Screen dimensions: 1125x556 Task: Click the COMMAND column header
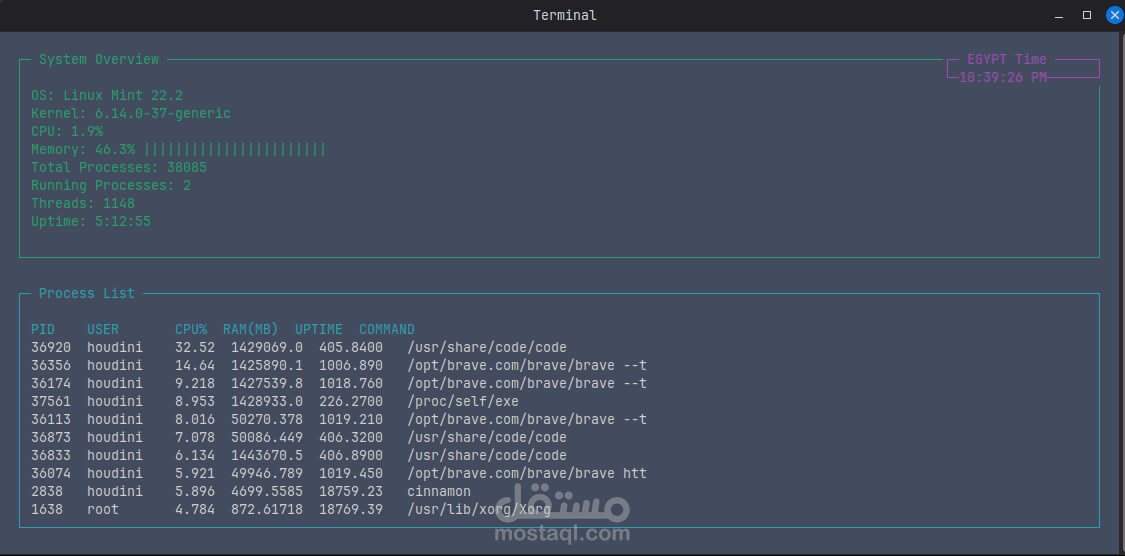[x=387, y=329]
